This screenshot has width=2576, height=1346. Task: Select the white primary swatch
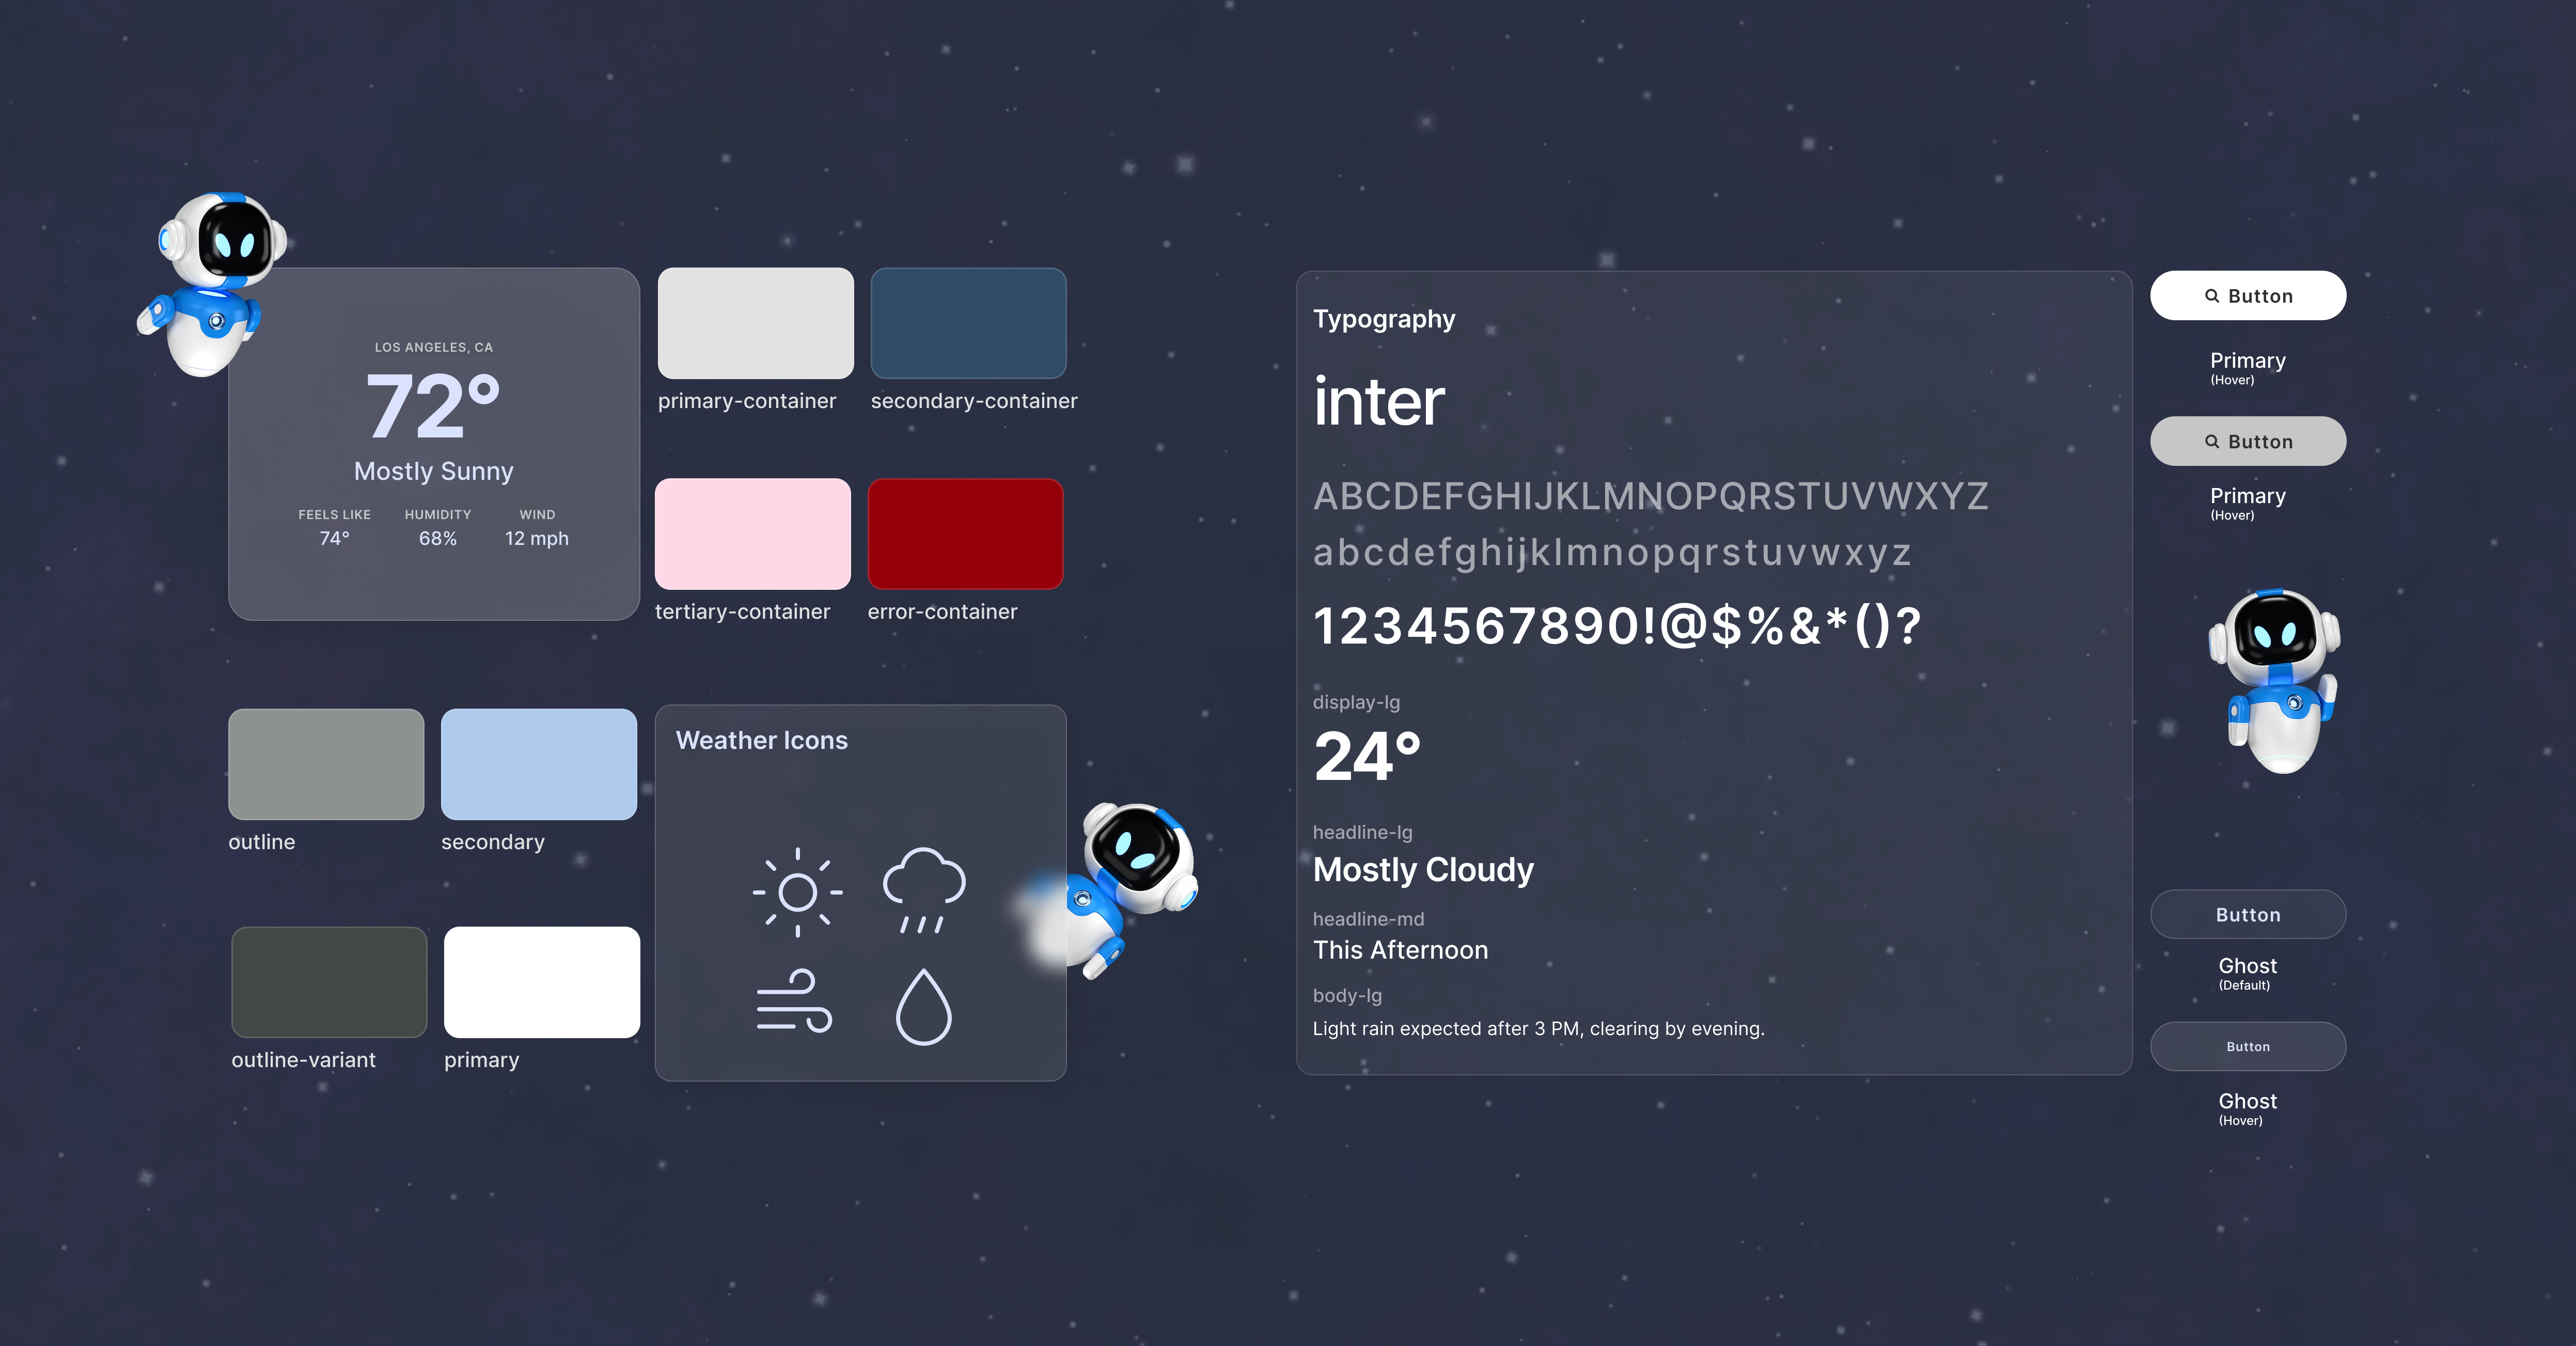click(542, 982)
